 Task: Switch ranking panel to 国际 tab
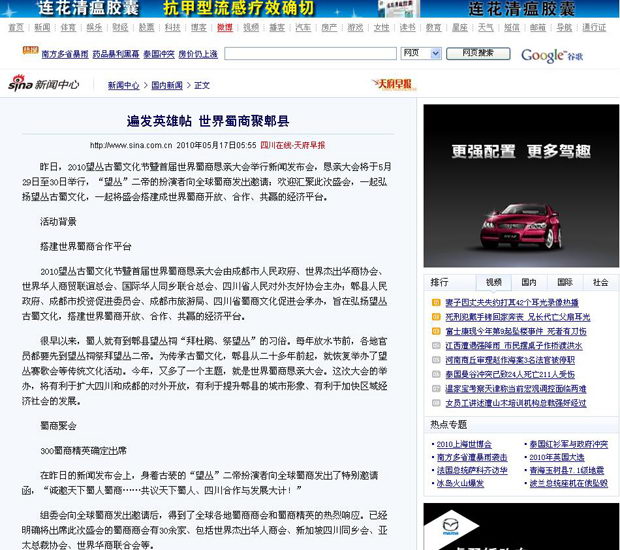(x=565, y=282)
